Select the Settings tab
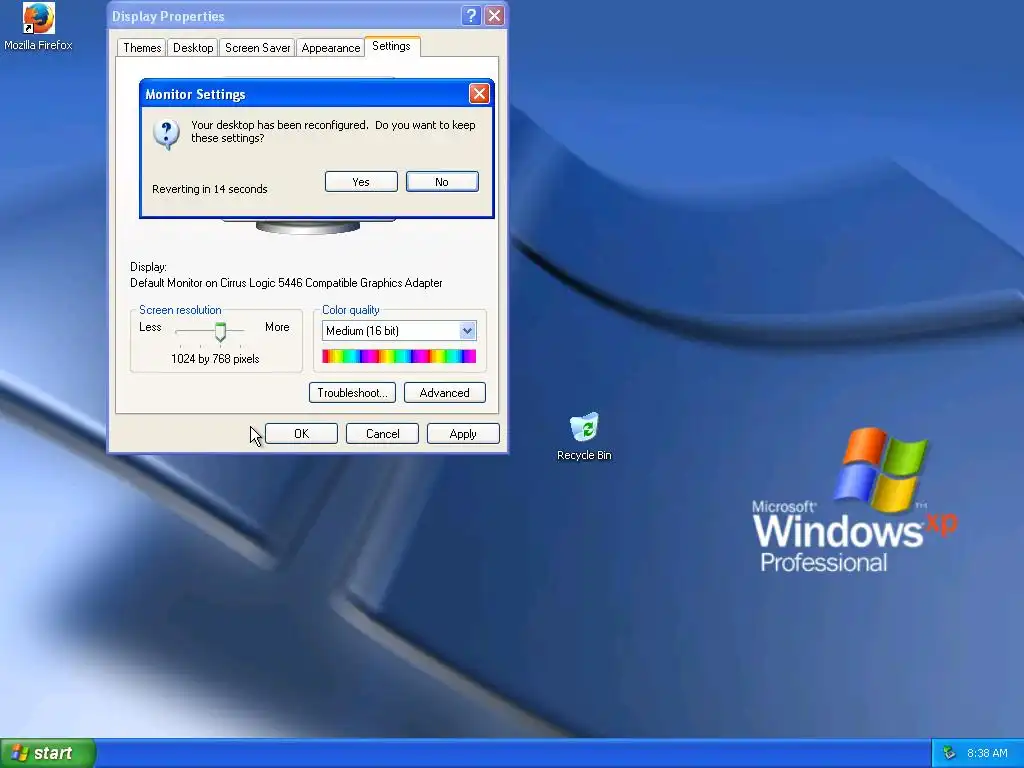1024x768 pixels. click(391, 46)
